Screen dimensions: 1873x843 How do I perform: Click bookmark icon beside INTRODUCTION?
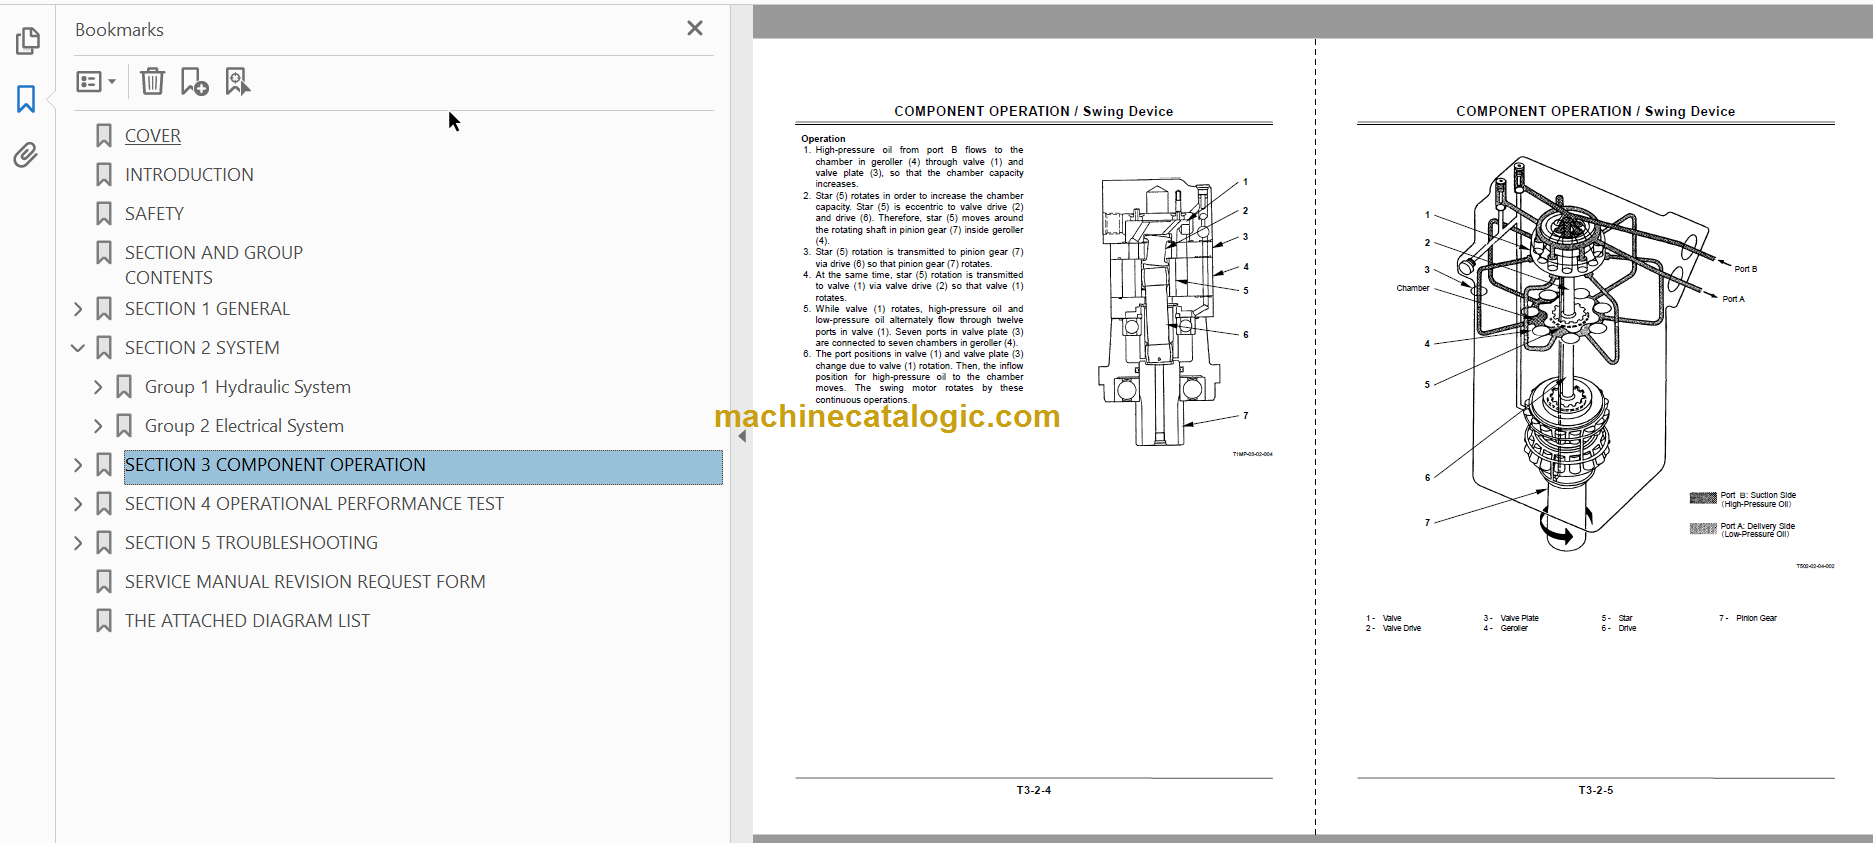coord(104,175)
